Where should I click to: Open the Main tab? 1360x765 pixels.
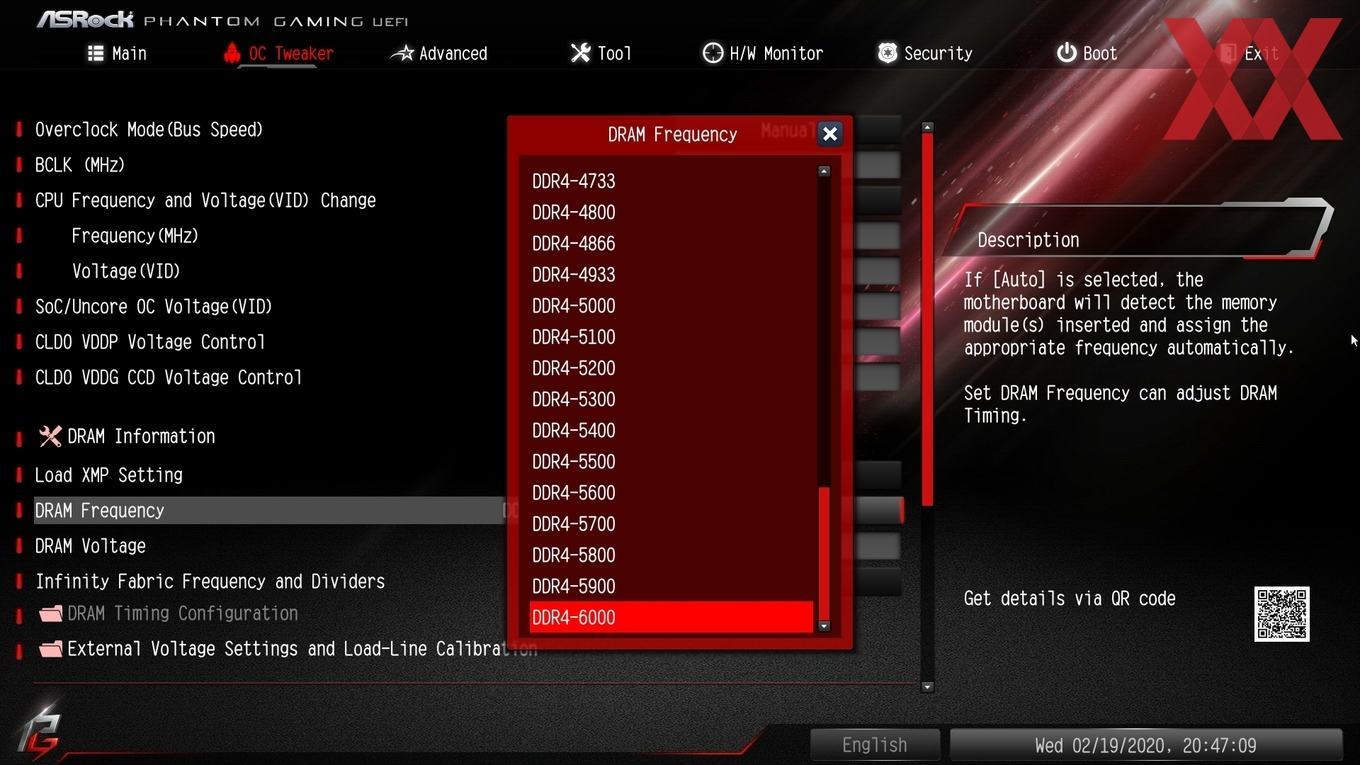click(x=117, y=53)
